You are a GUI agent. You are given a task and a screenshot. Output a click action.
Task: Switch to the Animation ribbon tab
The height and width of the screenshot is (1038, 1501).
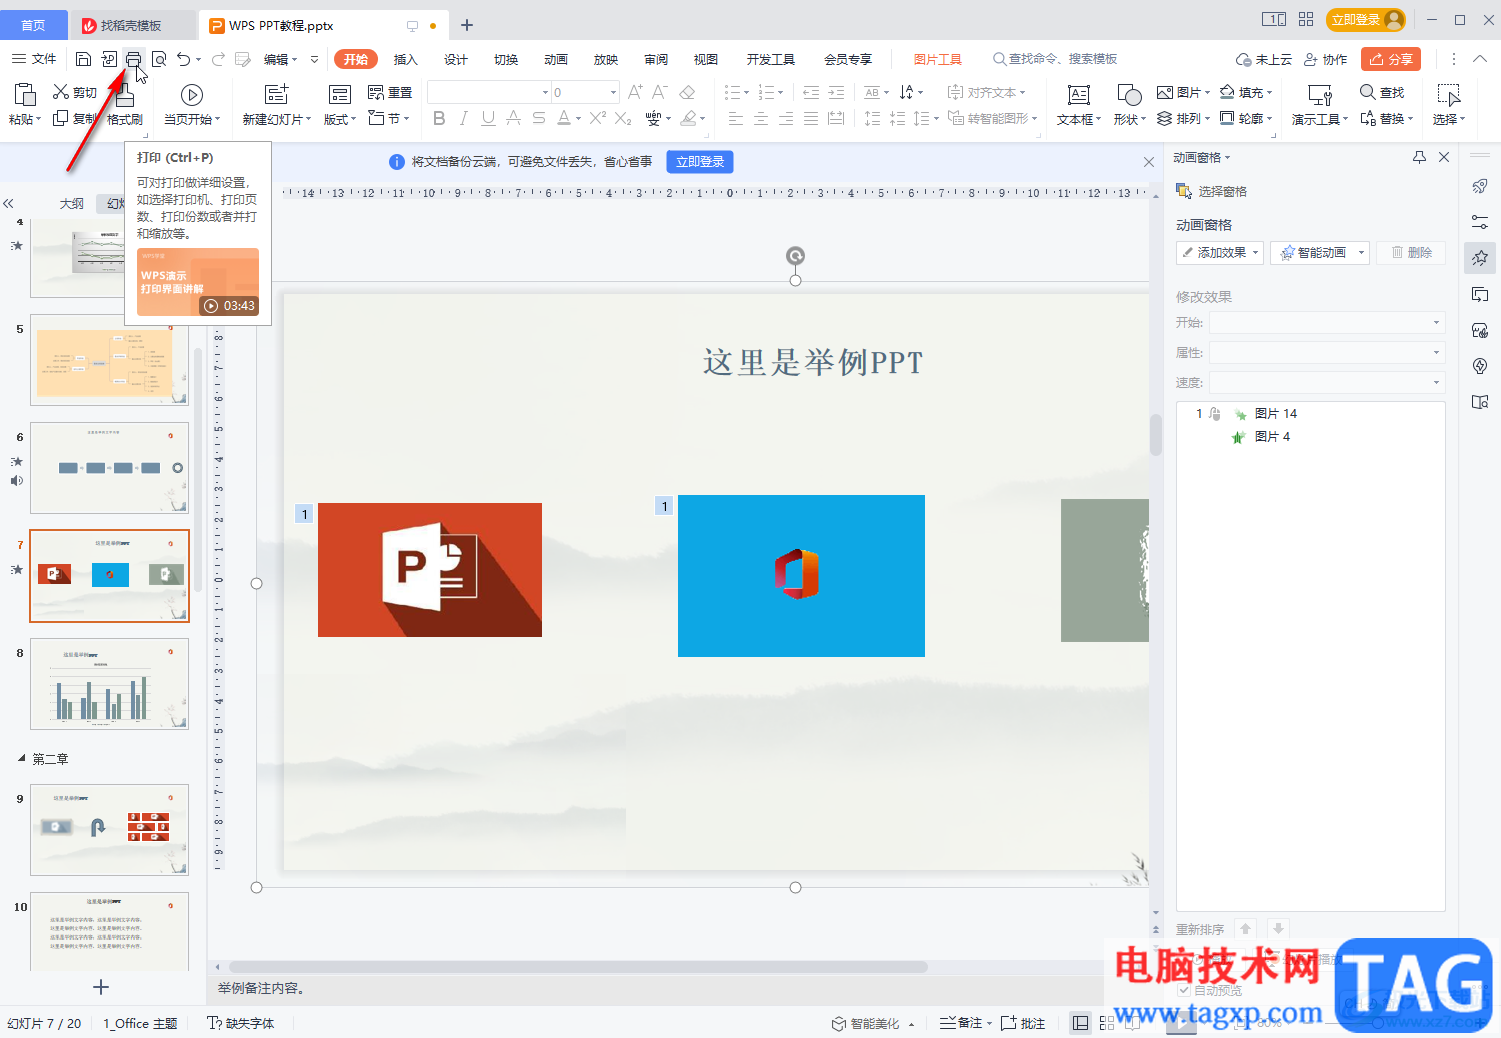click(x=555, y=59)
